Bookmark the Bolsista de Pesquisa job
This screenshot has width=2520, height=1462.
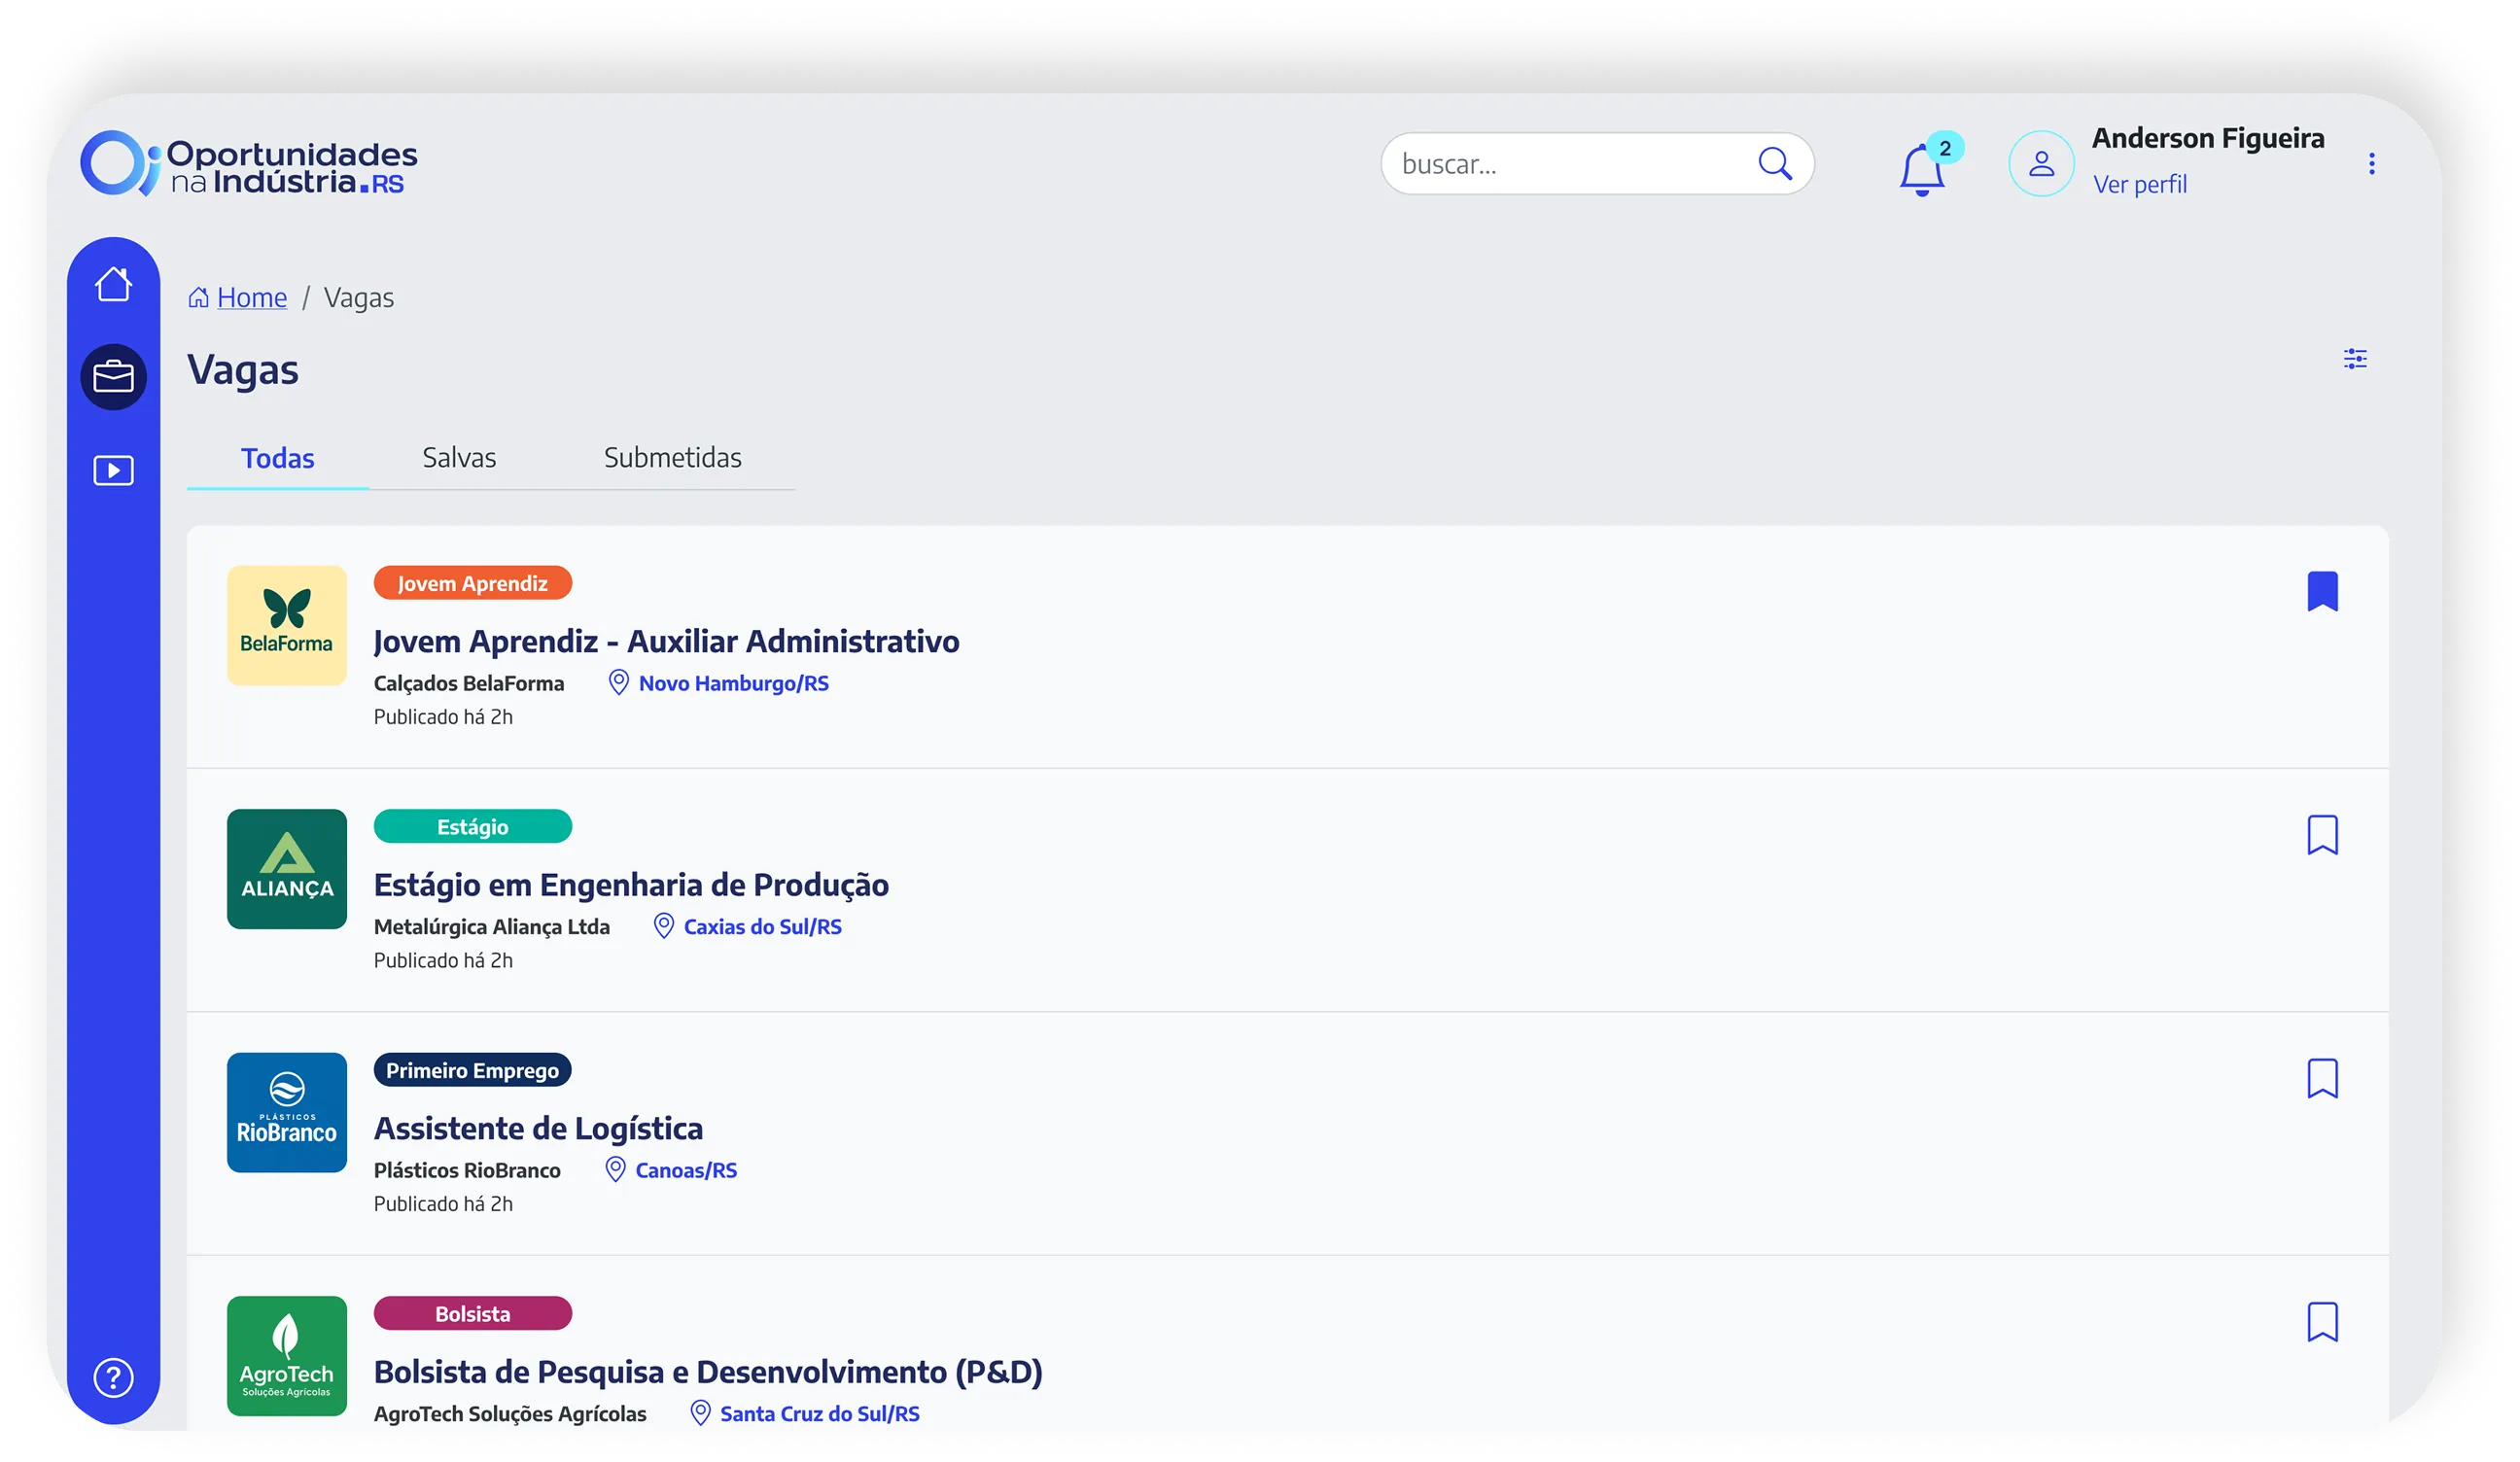pyautogui.click(x=2322, y=1321)
